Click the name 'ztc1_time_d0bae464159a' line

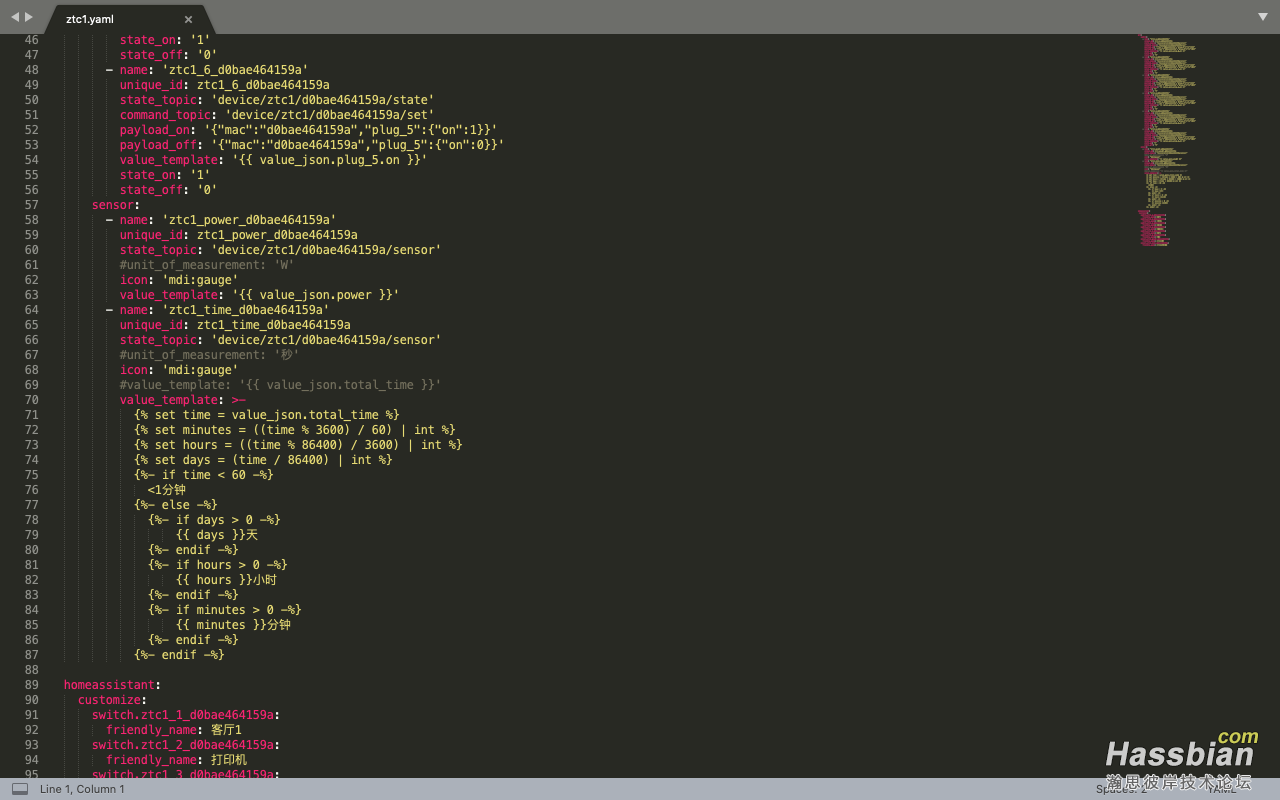tap(218, 310)
